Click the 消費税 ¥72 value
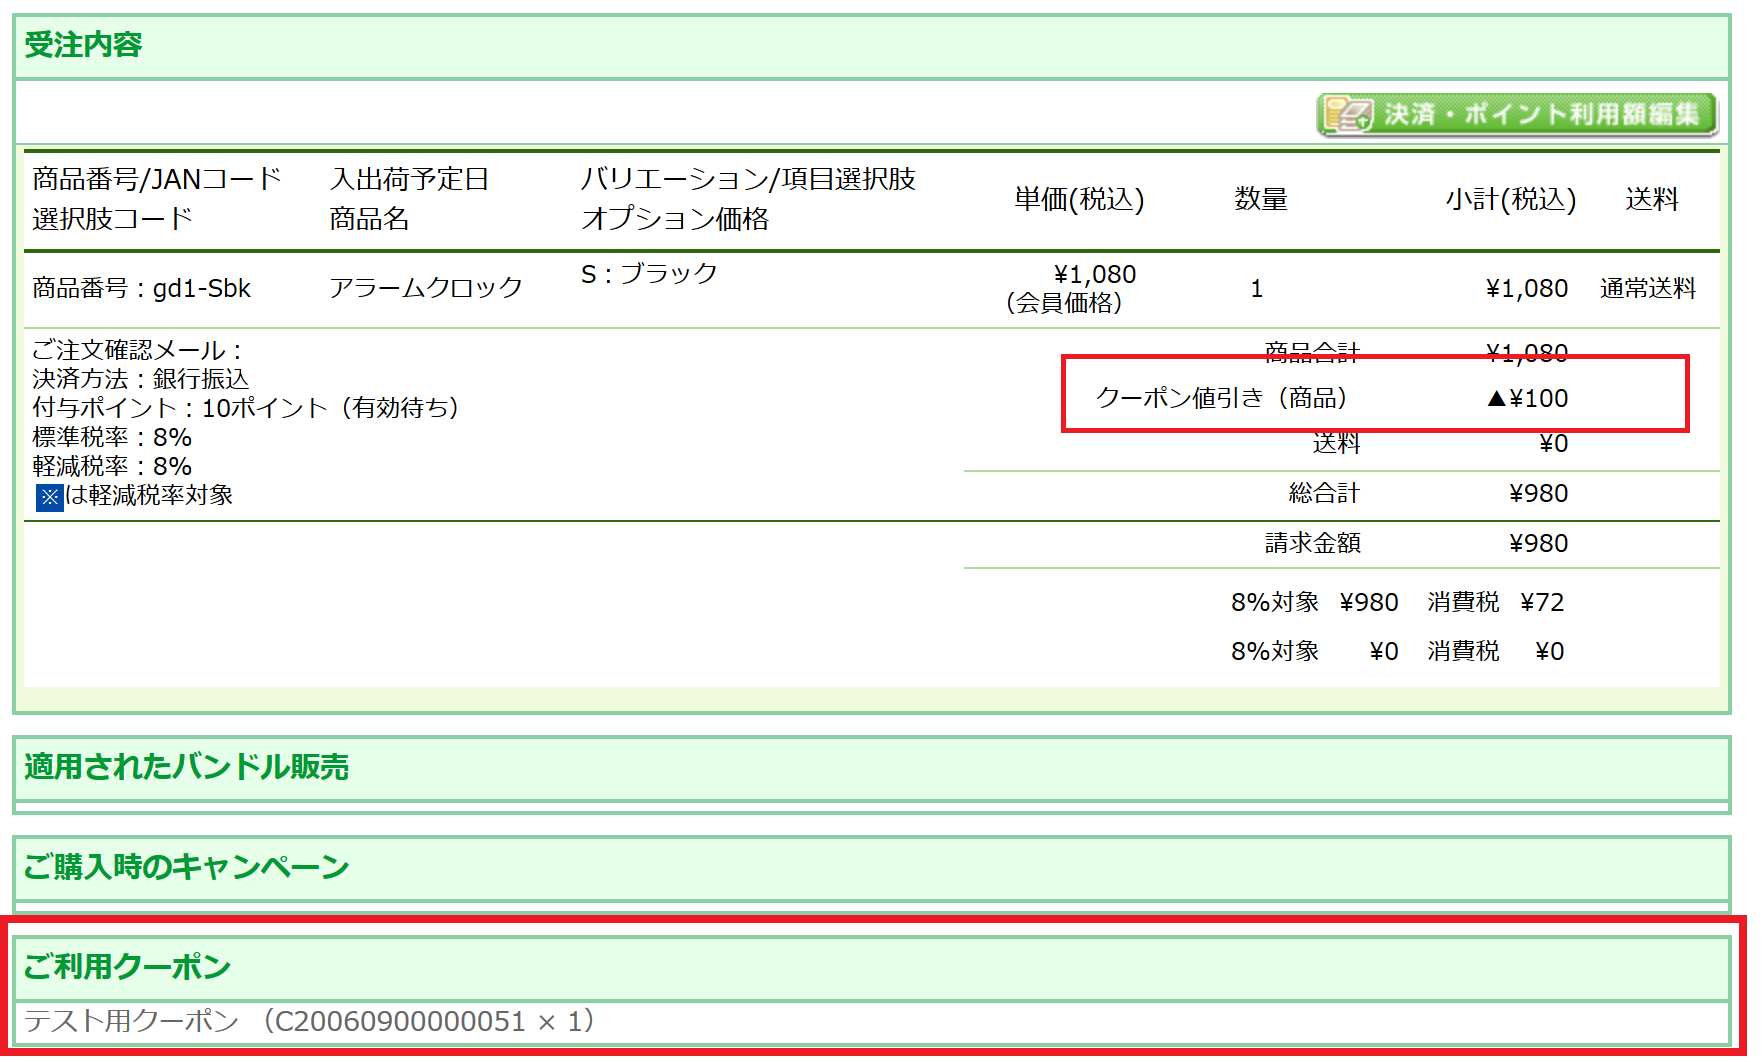 (1542, 603)
